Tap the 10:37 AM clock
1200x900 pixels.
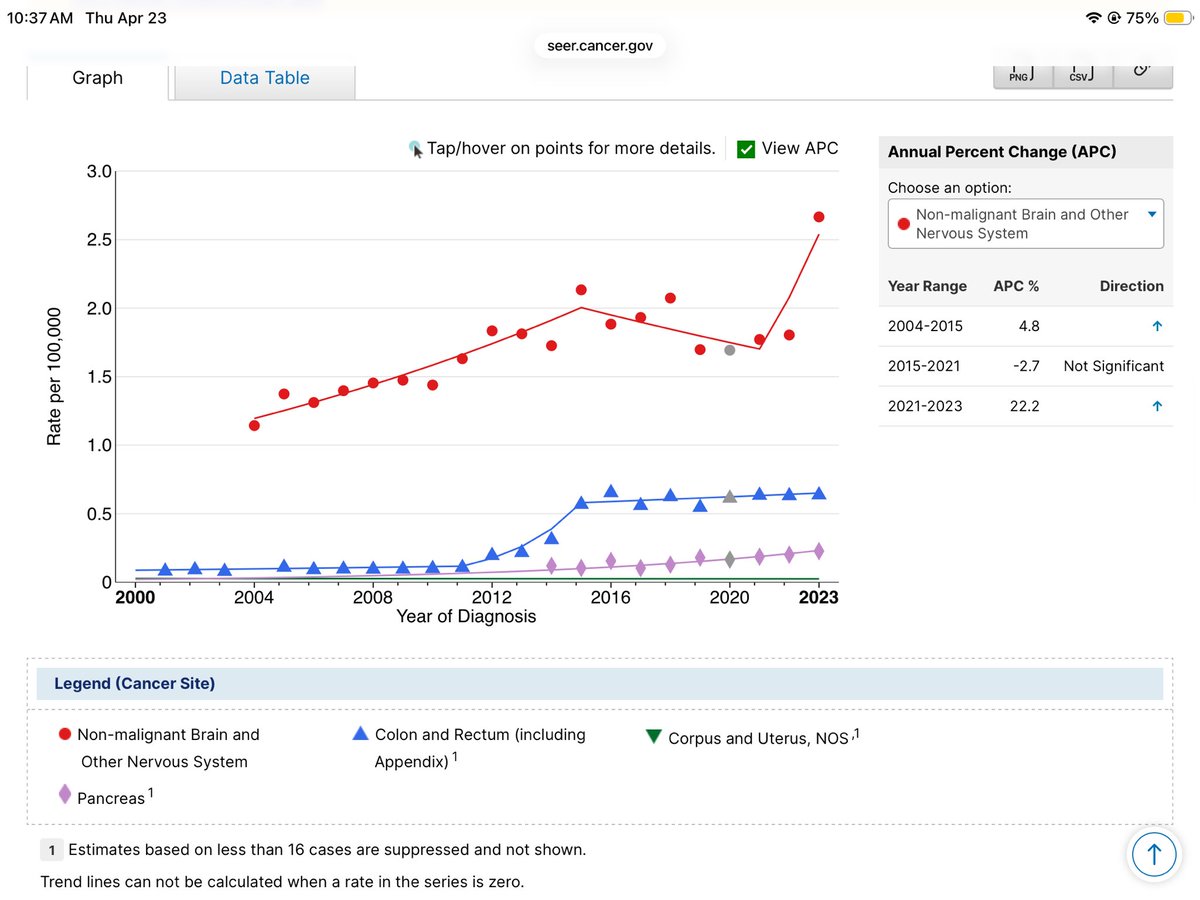tap(40, 18)
